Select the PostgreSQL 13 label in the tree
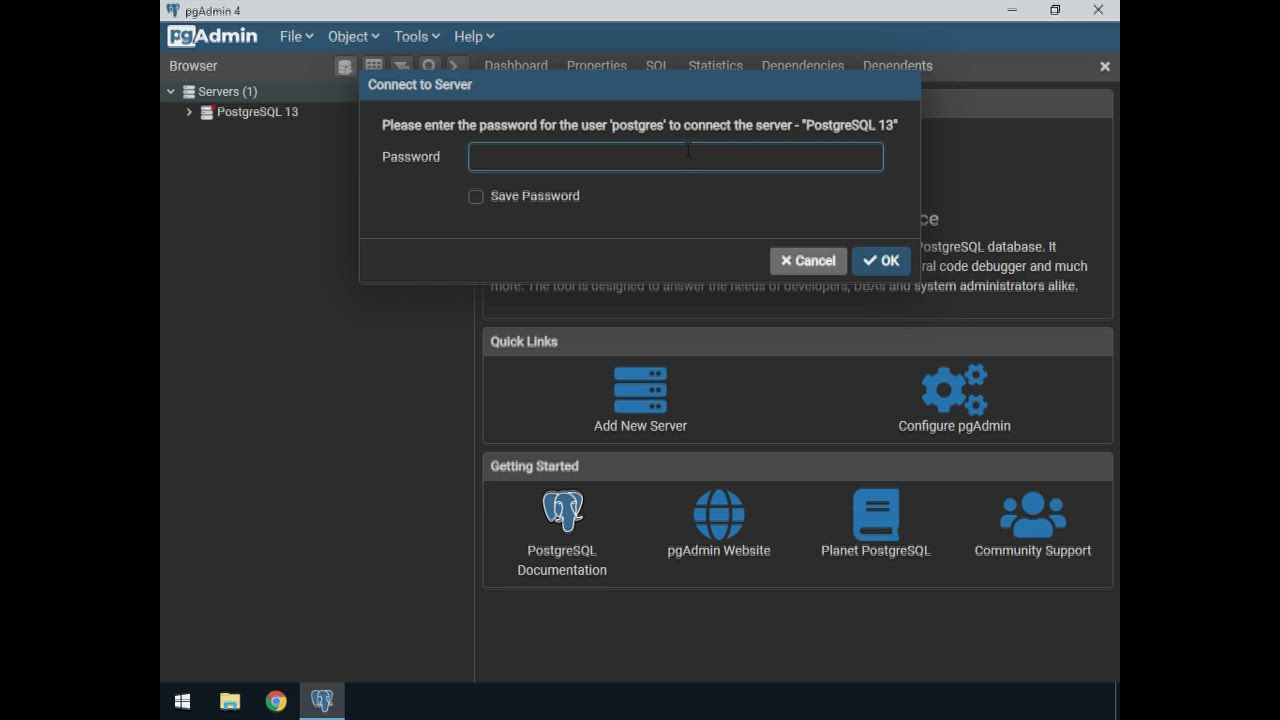The width and height of the screenshot is (1280, 720). tap(258, 112)
